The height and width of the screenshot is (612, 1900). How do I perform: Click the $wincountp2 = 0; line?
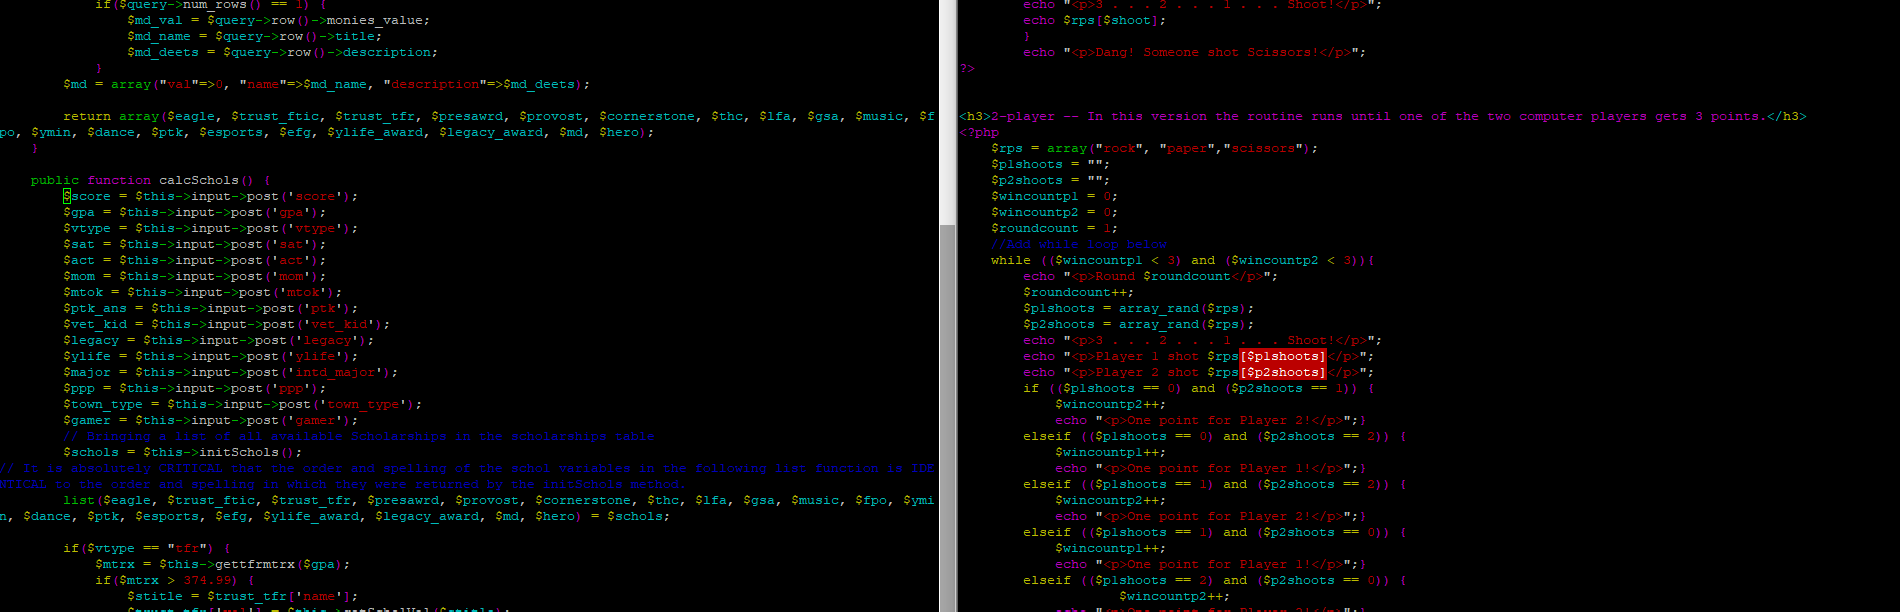(1054, 212)
